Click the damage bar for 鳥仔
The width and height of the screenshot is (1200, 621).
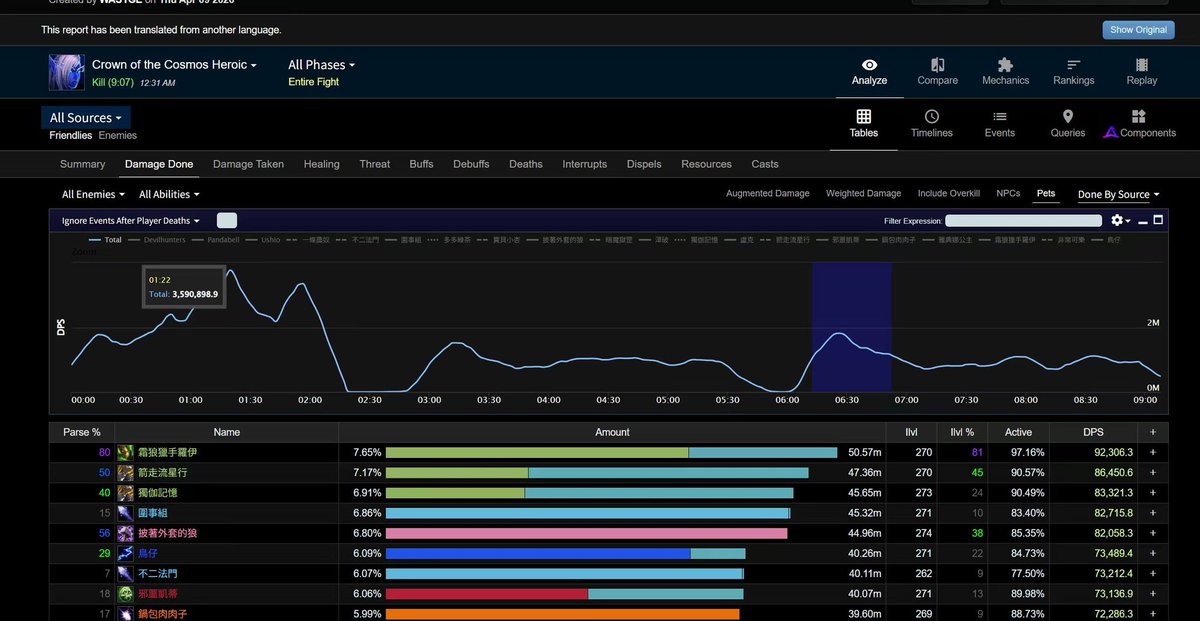[565, 553]
